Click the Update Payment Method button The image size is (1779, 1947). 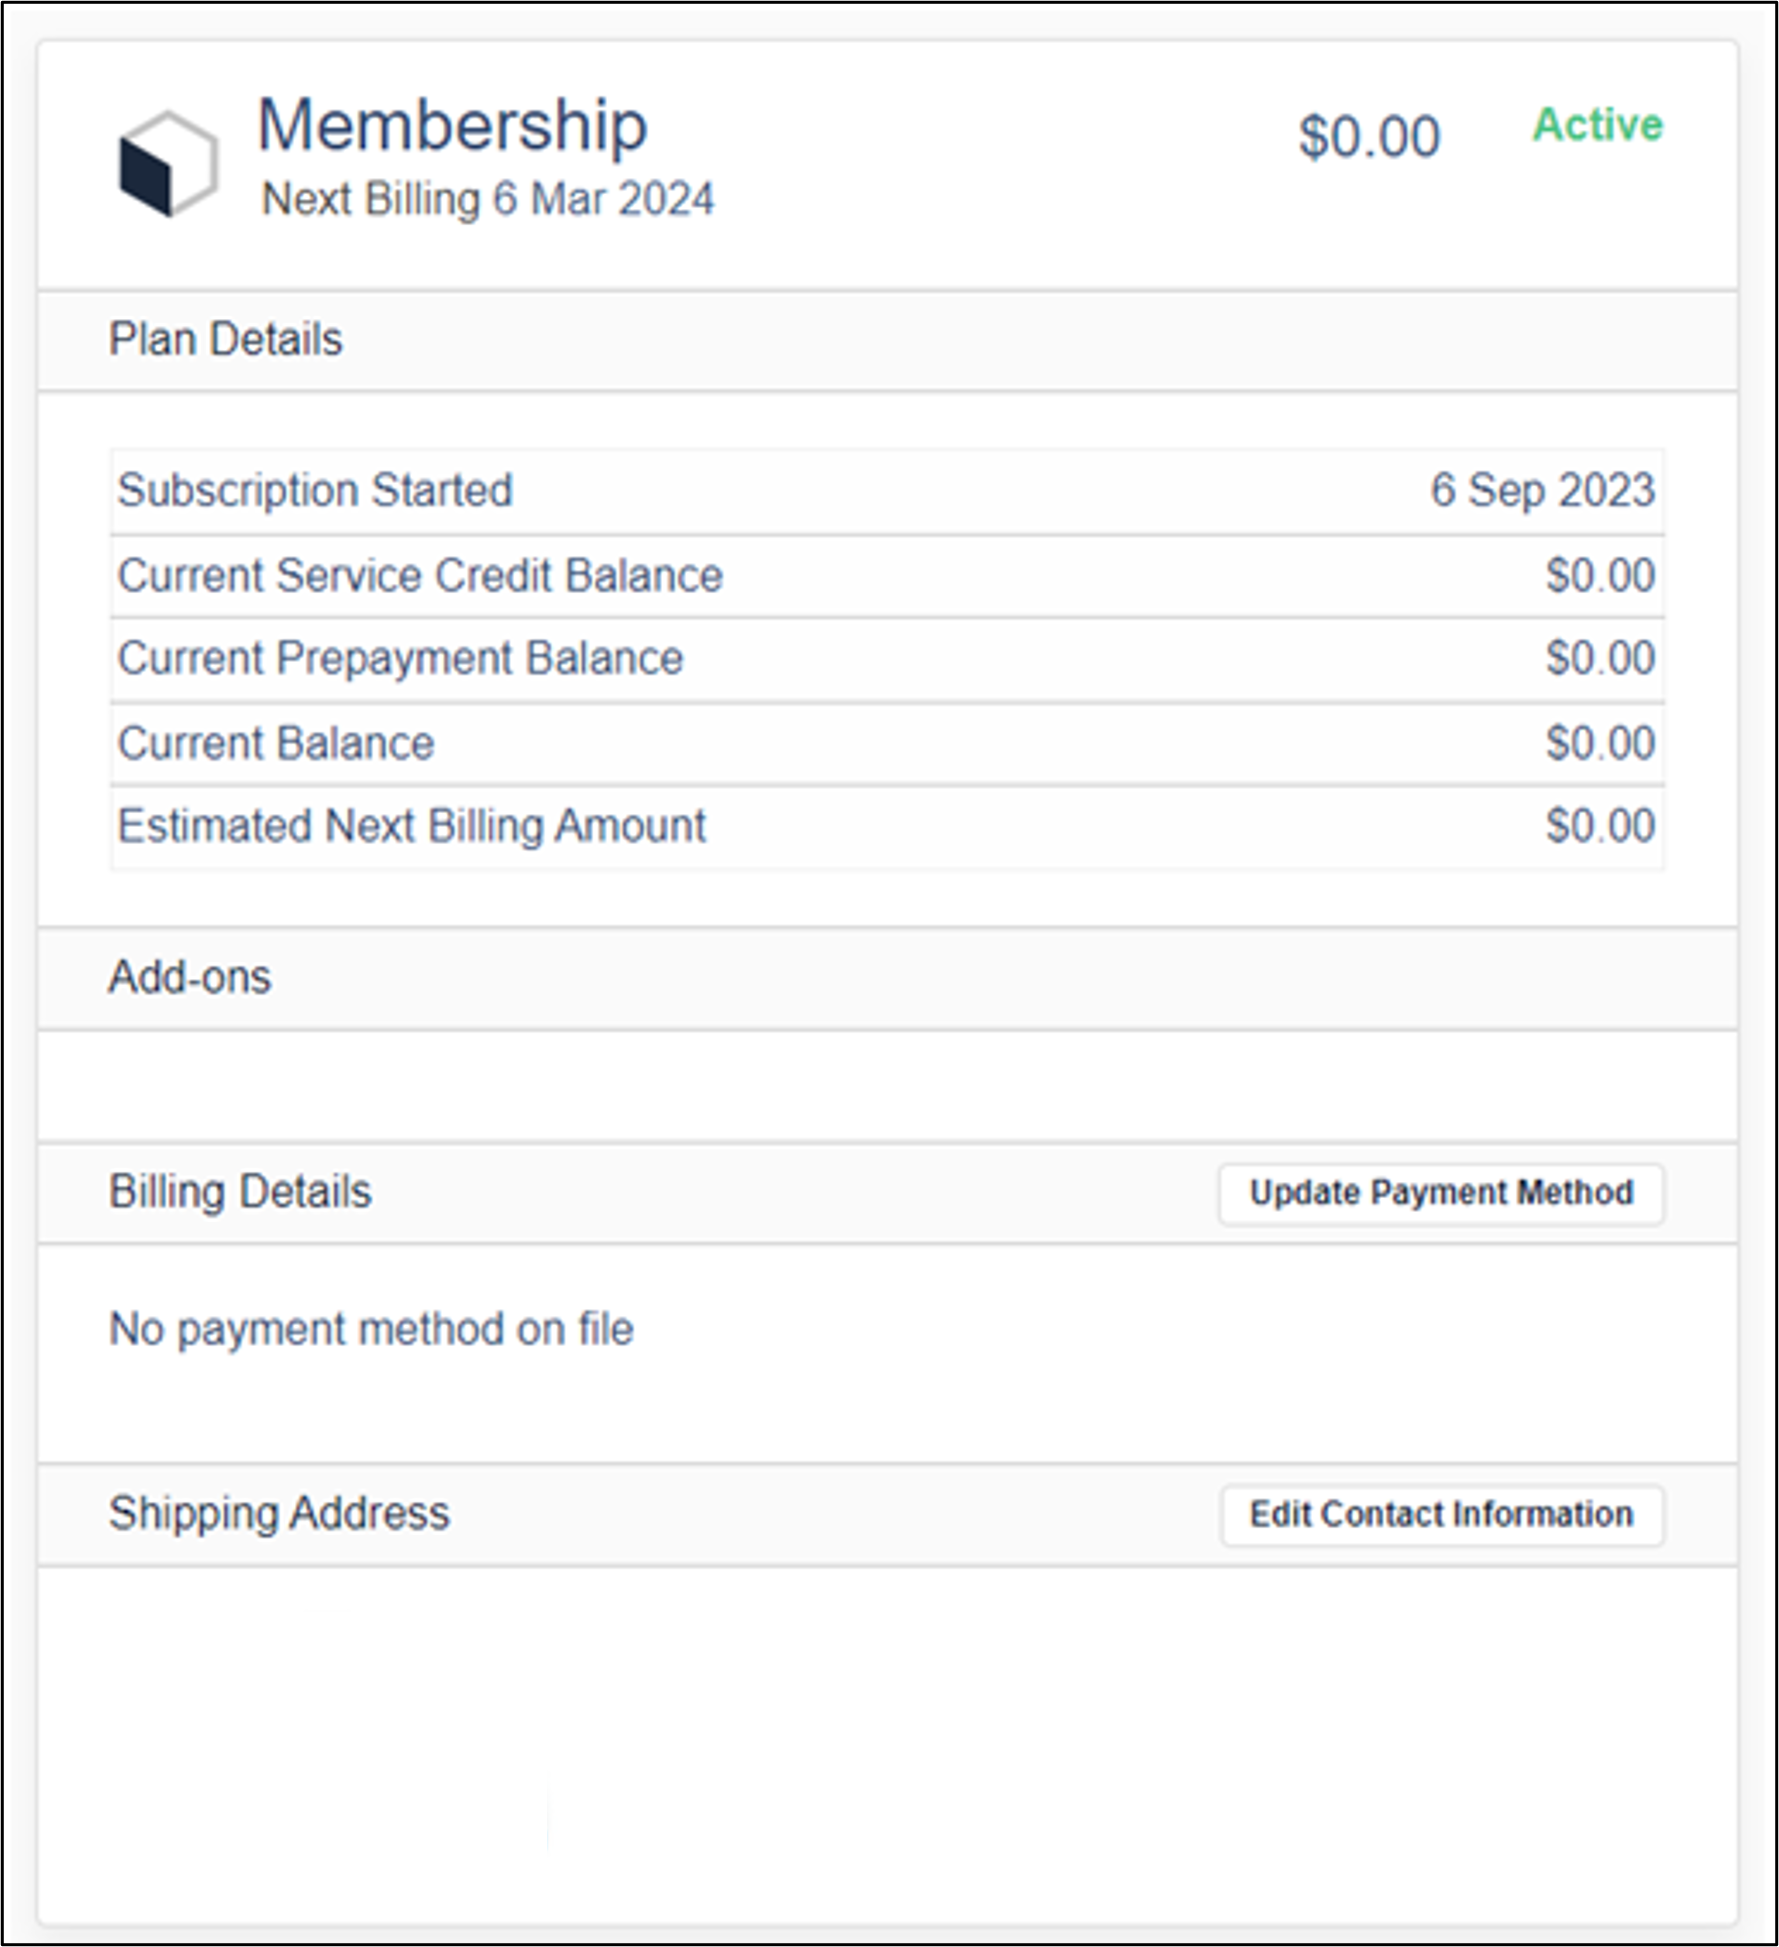[x=1440, y=1193]
